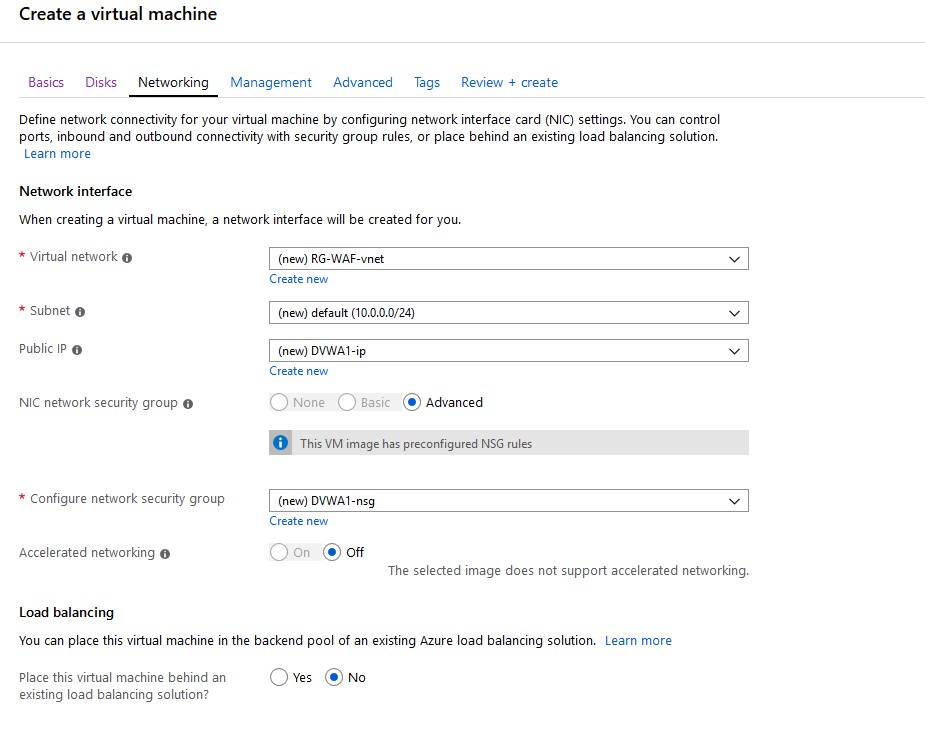Select Advanced NIC security group option
Screen dimensions: 925x731
click(412, 402)
